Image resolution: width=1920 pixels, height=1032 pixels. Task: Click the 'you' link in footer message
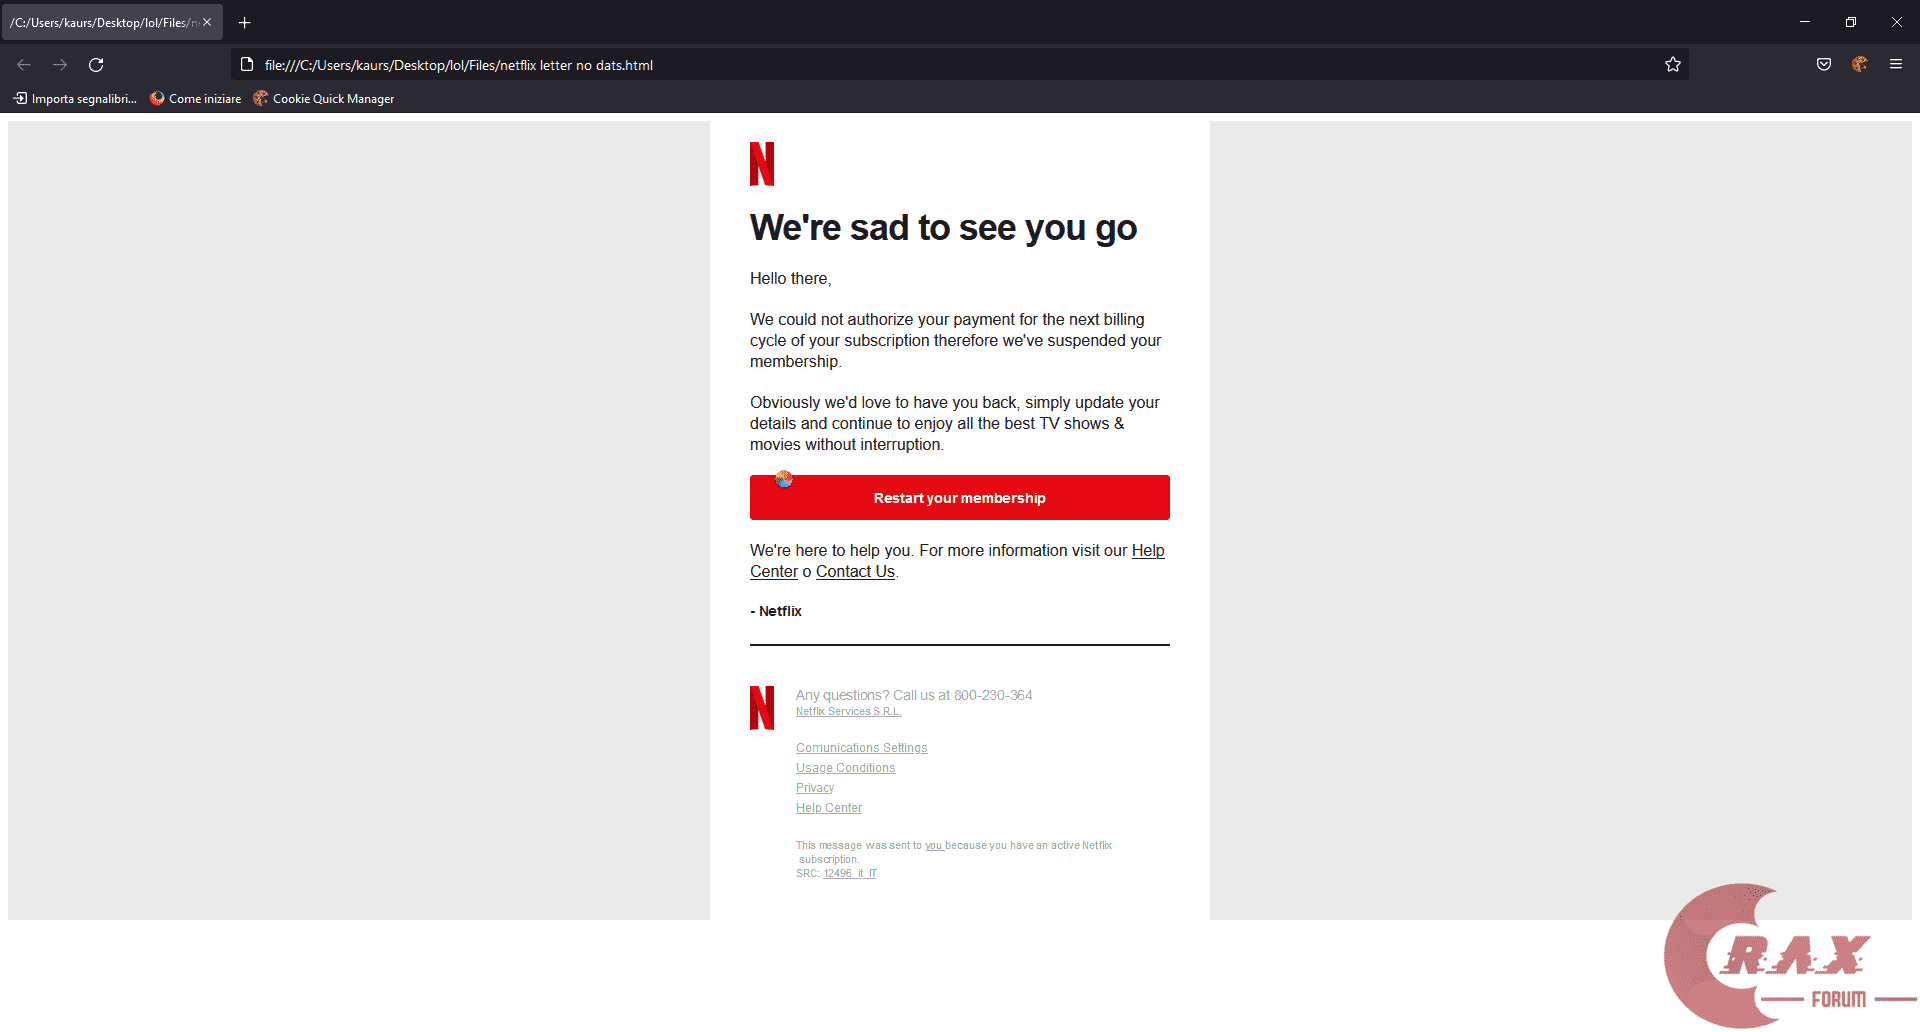click(934, 846)
